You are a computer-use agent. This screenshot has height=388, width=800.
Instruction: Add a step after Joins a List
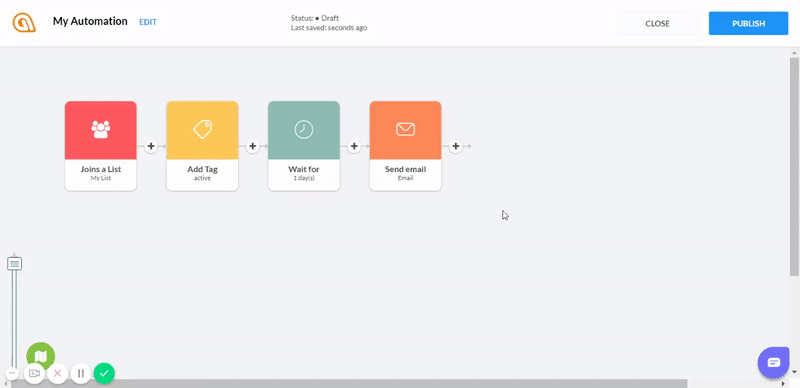pos(151,147)
